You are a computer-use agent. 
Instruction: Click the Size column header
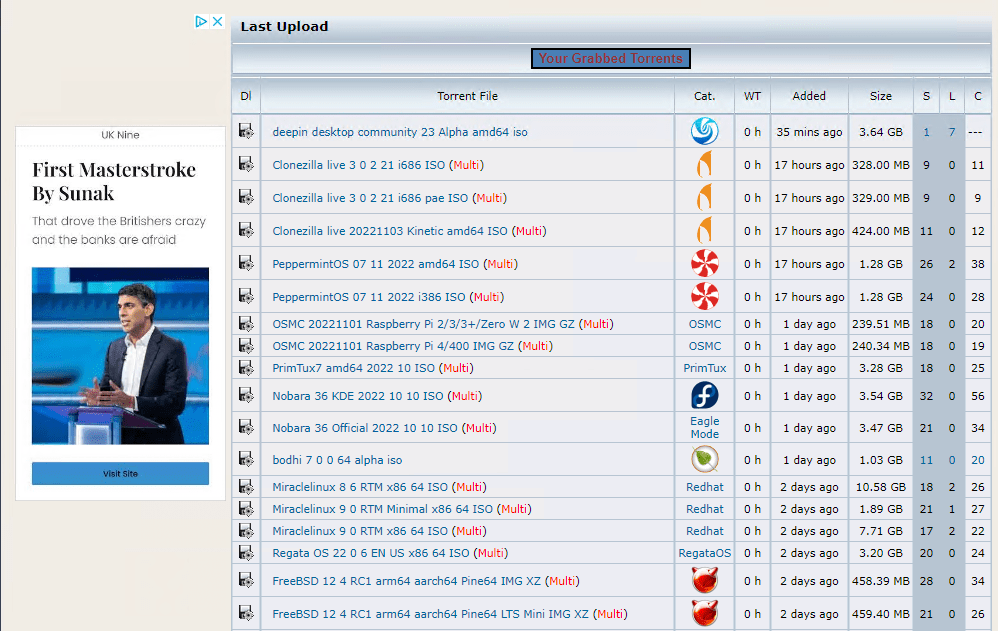point(881,96)
